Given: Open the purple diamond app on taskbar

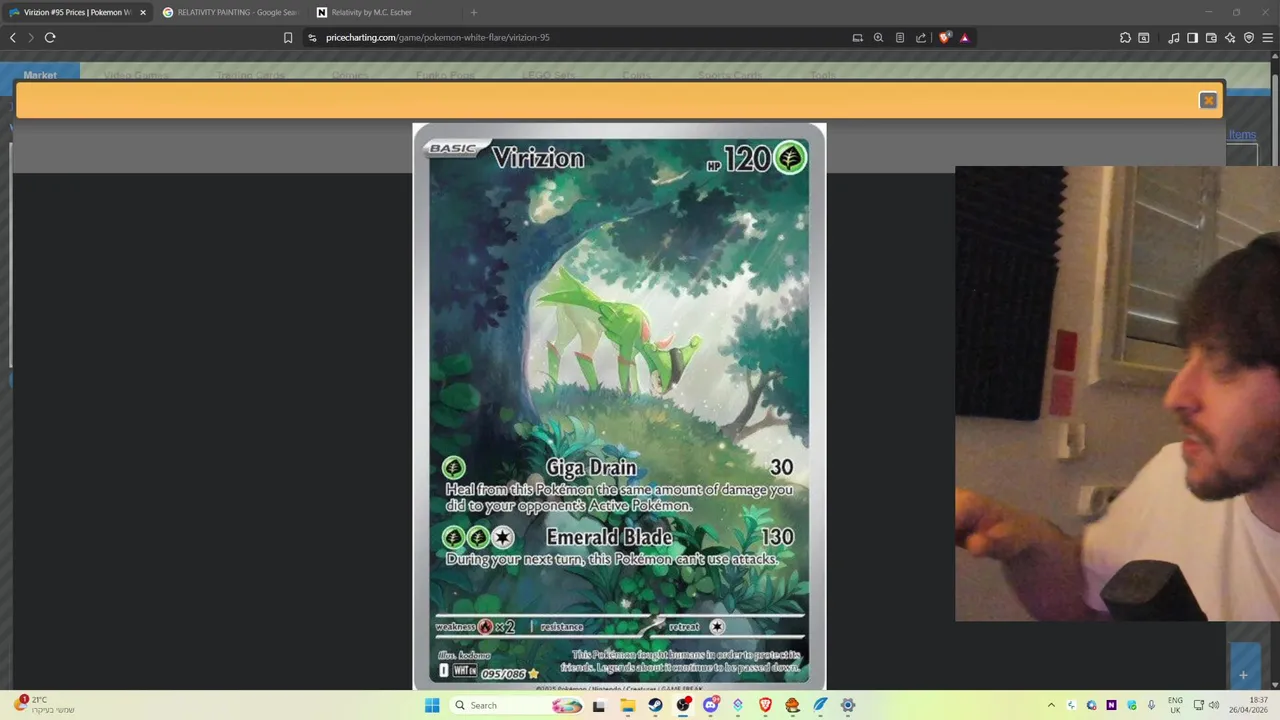Looking at the screenshot, I should (738, 705).
